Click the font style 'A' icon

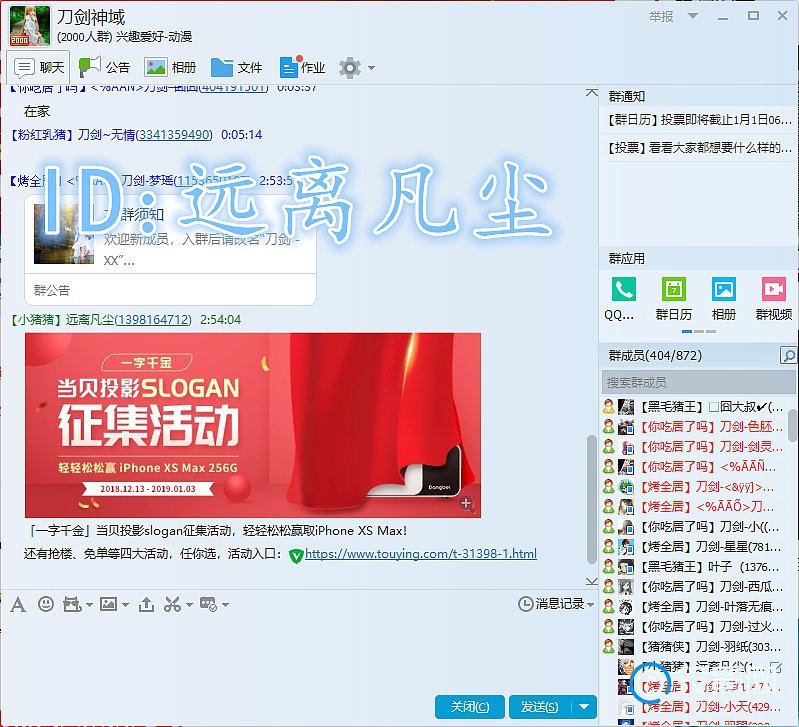click(17, 604)
